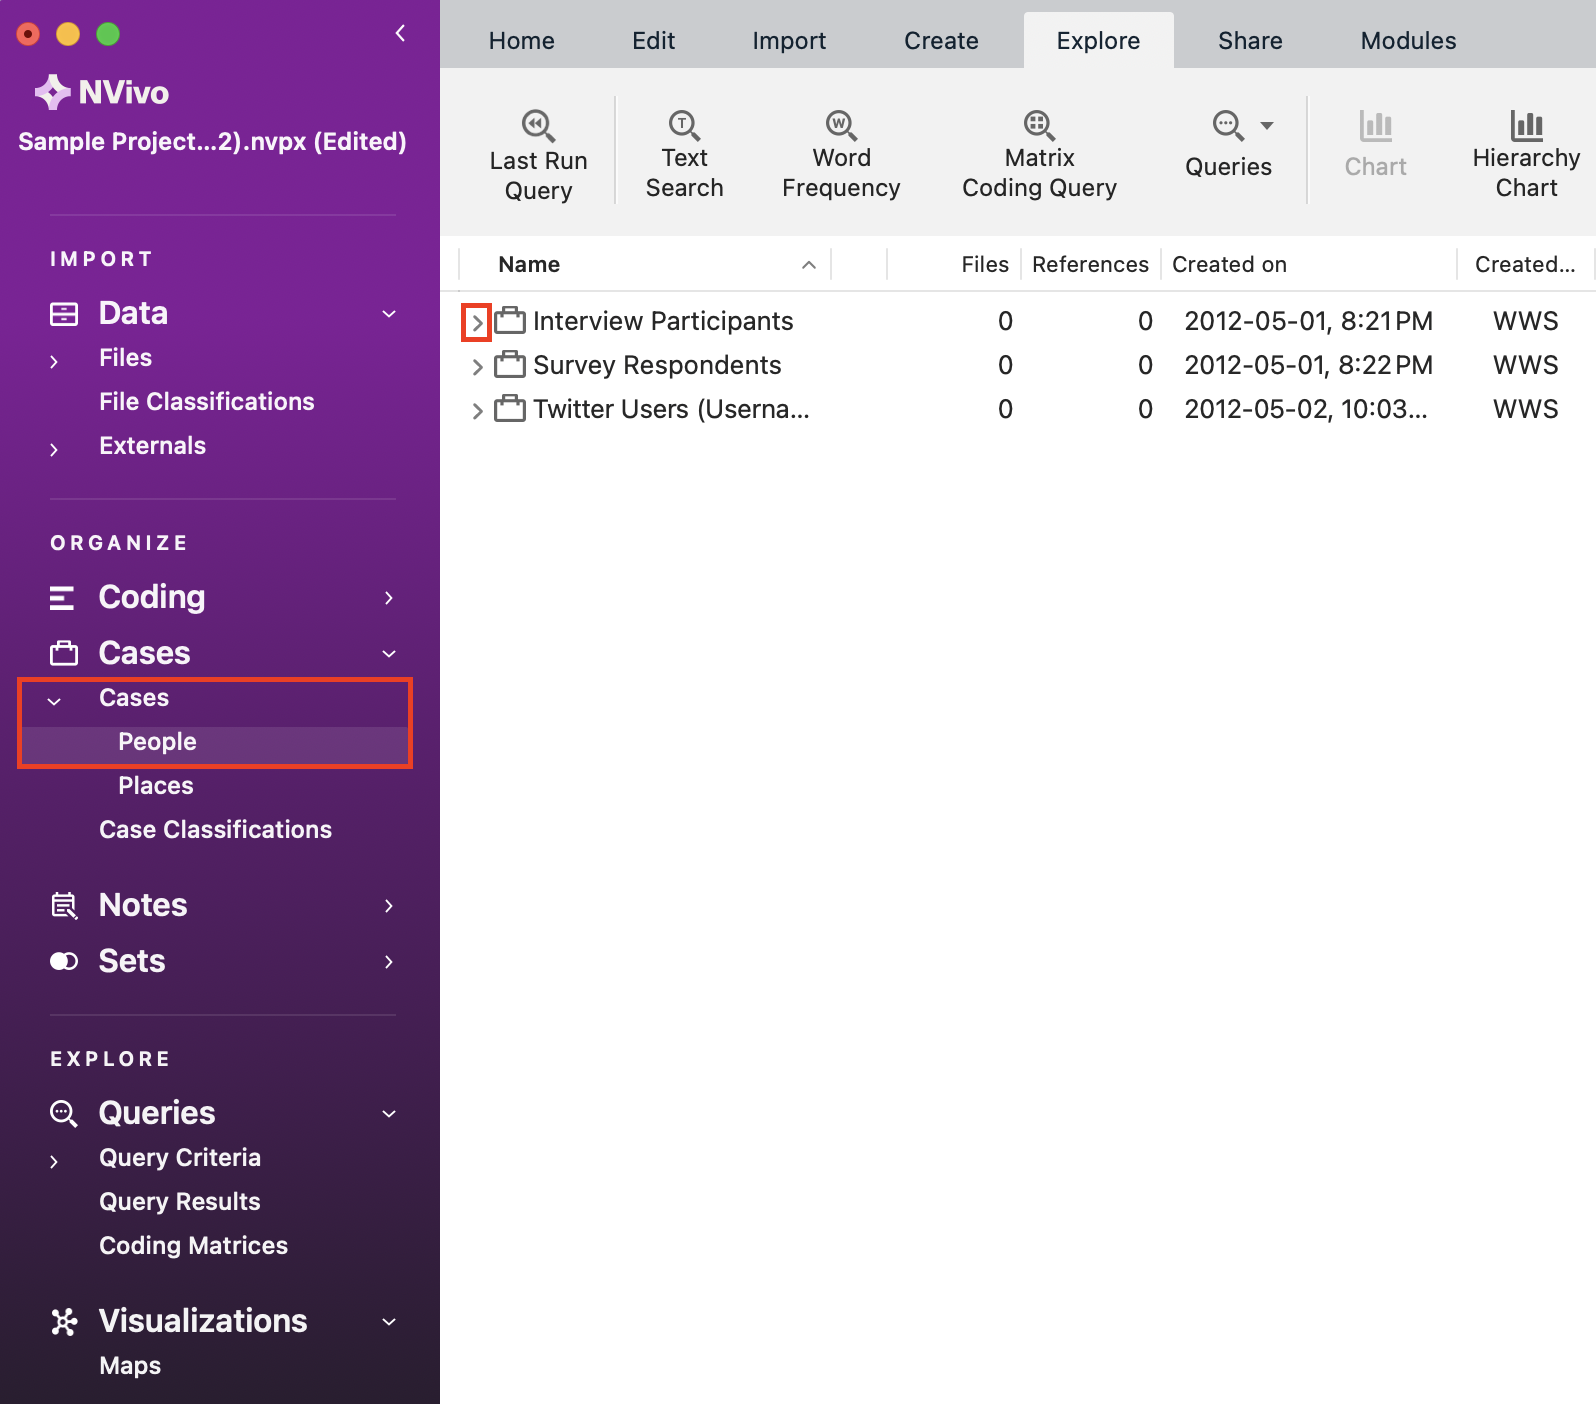Switch to the Home tab
The width and height of the screenshot is (1596, 1404).
pyautogui.click(x=521, y=40)
